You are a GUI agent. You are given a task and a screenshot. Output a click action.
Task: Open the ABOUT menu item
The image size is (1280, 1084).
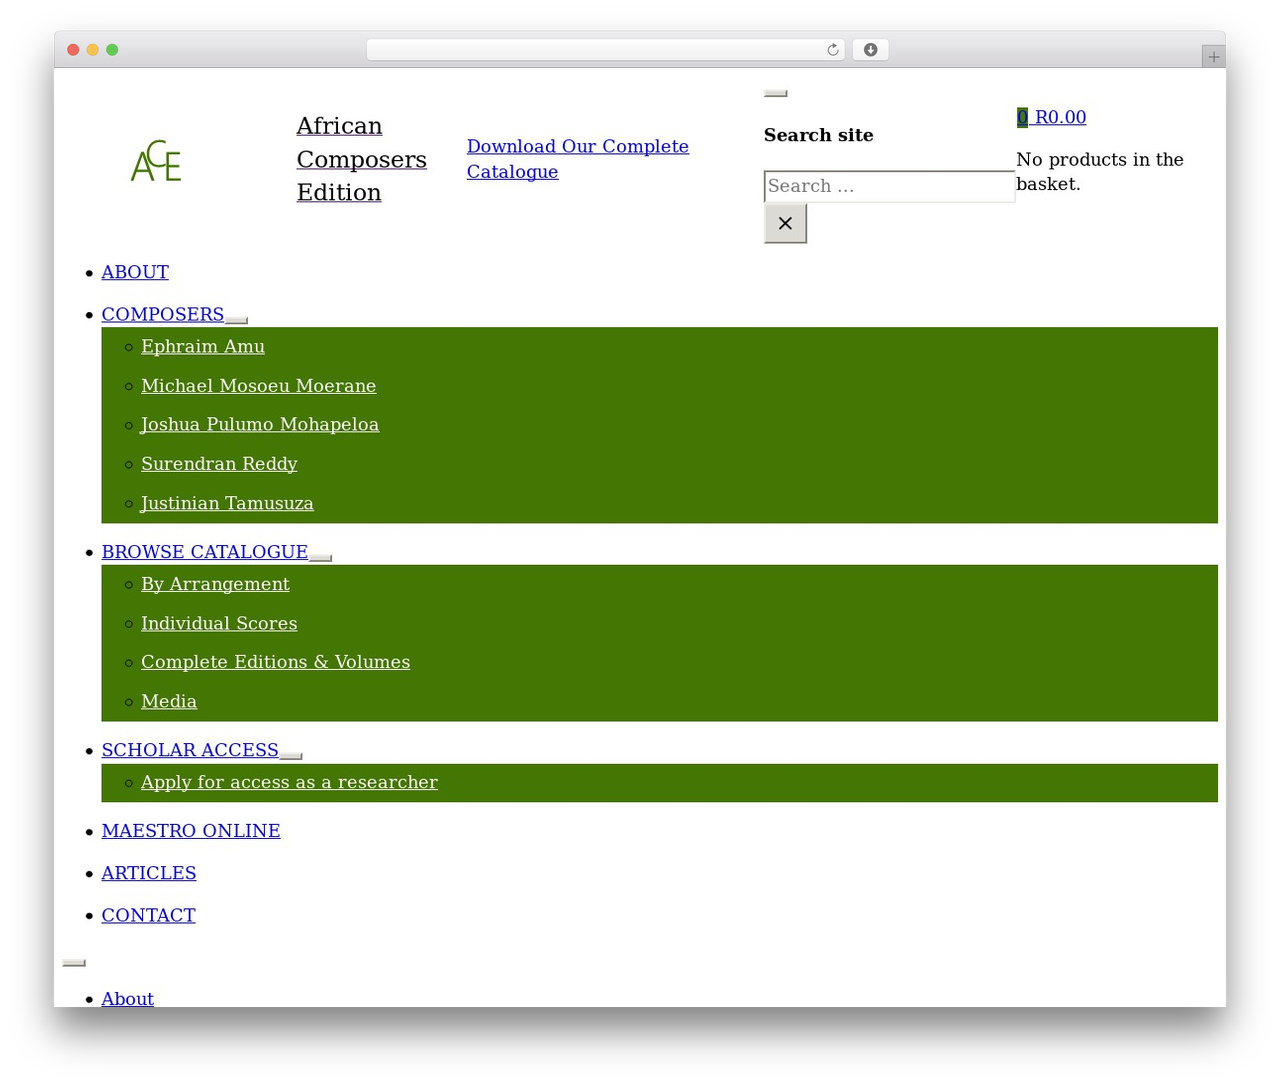135,272
